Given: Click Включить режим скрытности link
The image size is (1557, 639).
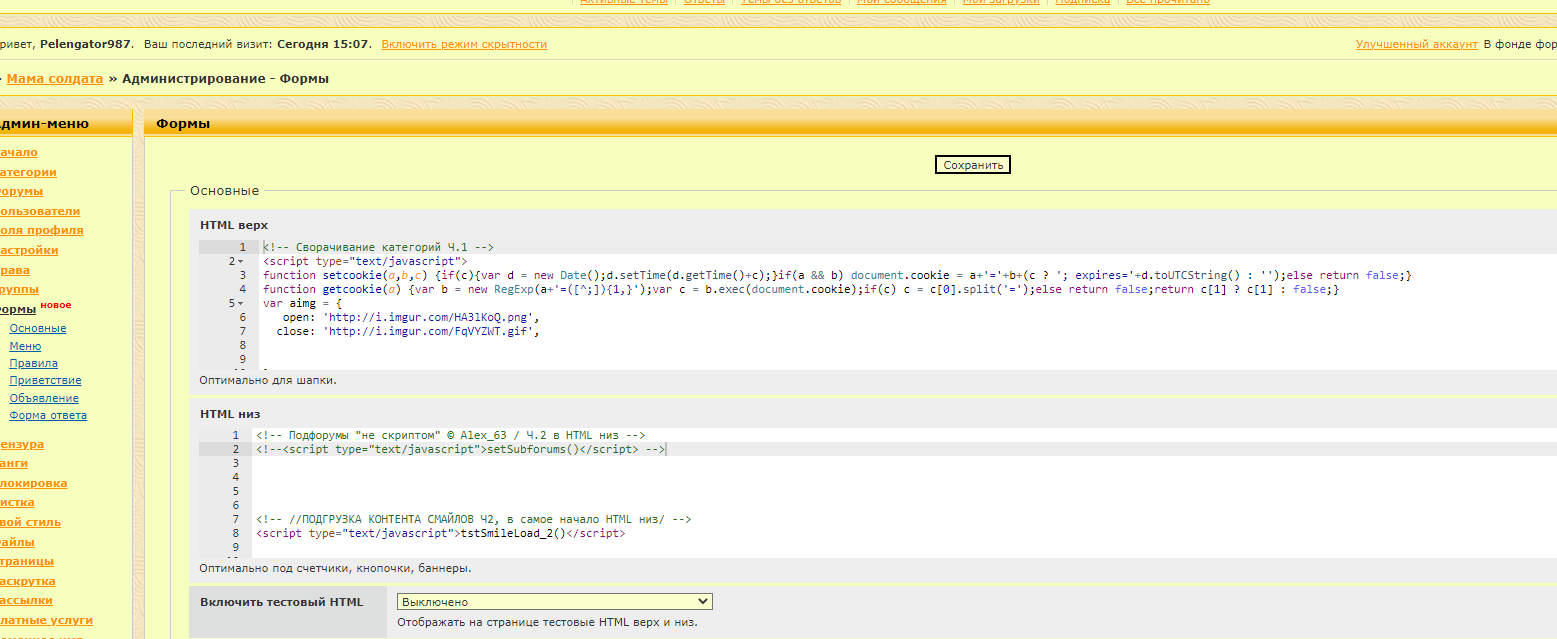Looking at the screenshot, I should point(464,44).
